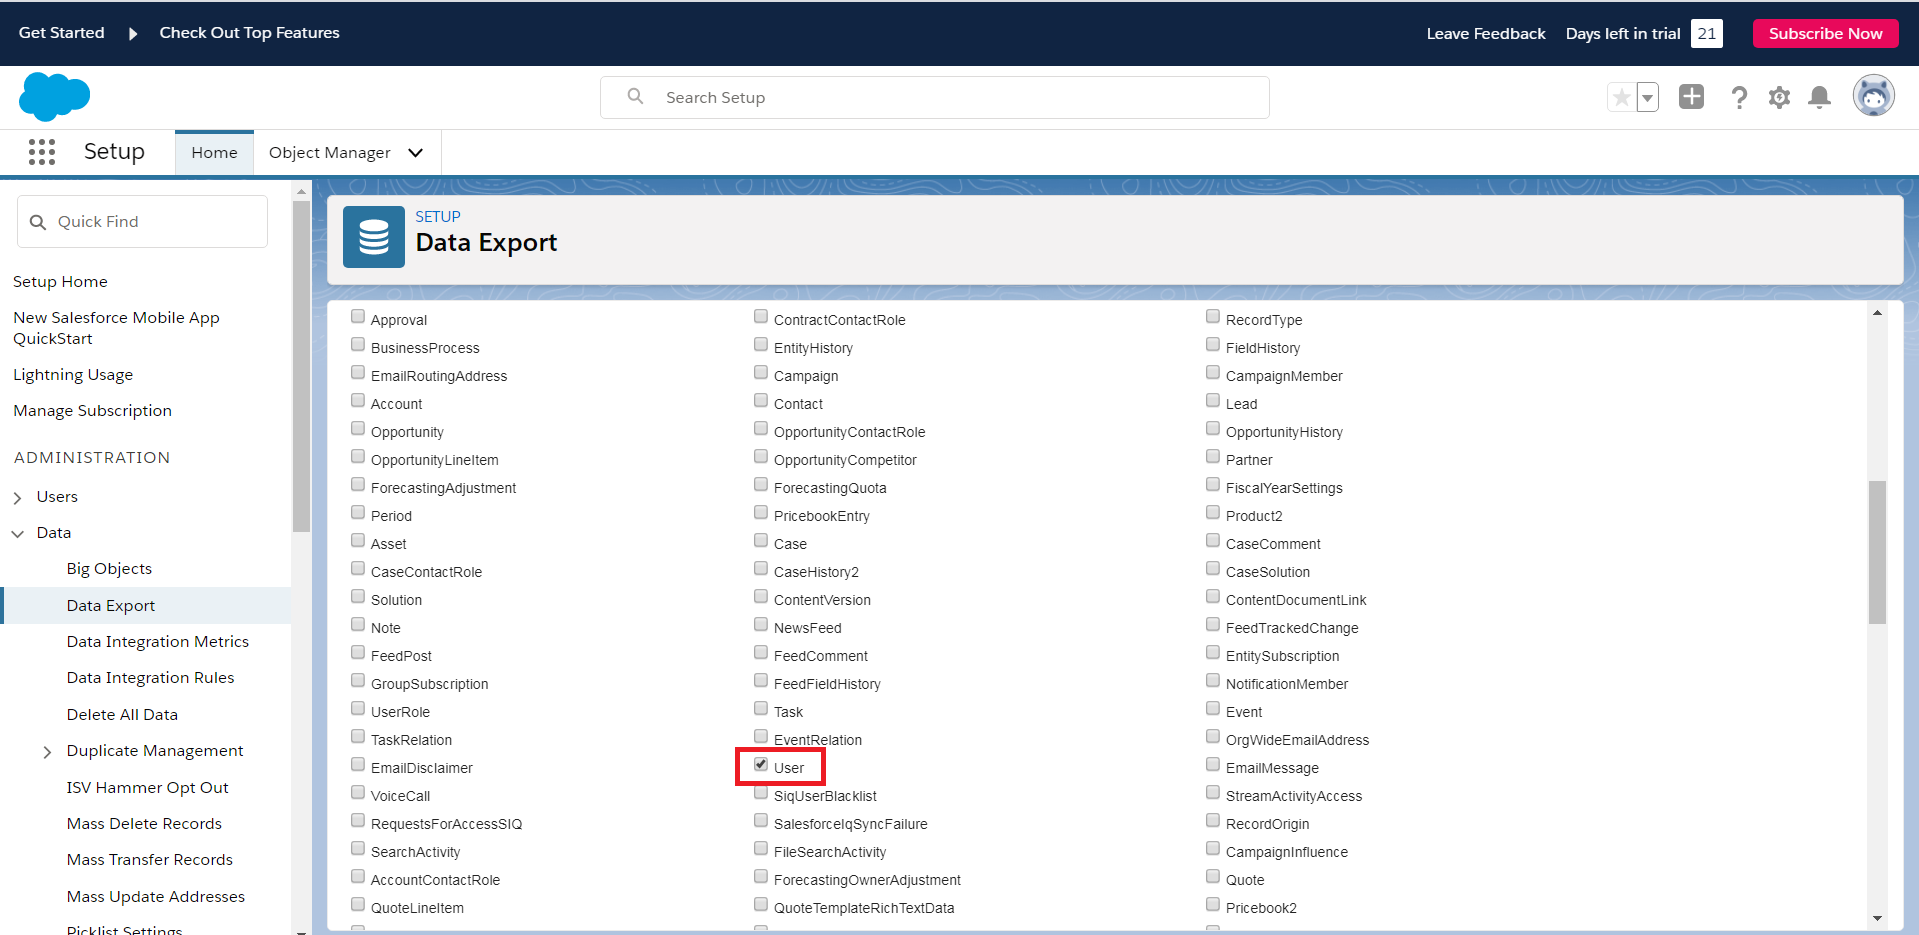Image resolution: width=1919 pixels, height=935 pixels.
Task: Click the sidebar vertical scrollbar thumb
Action: click(x=301, y=366)
